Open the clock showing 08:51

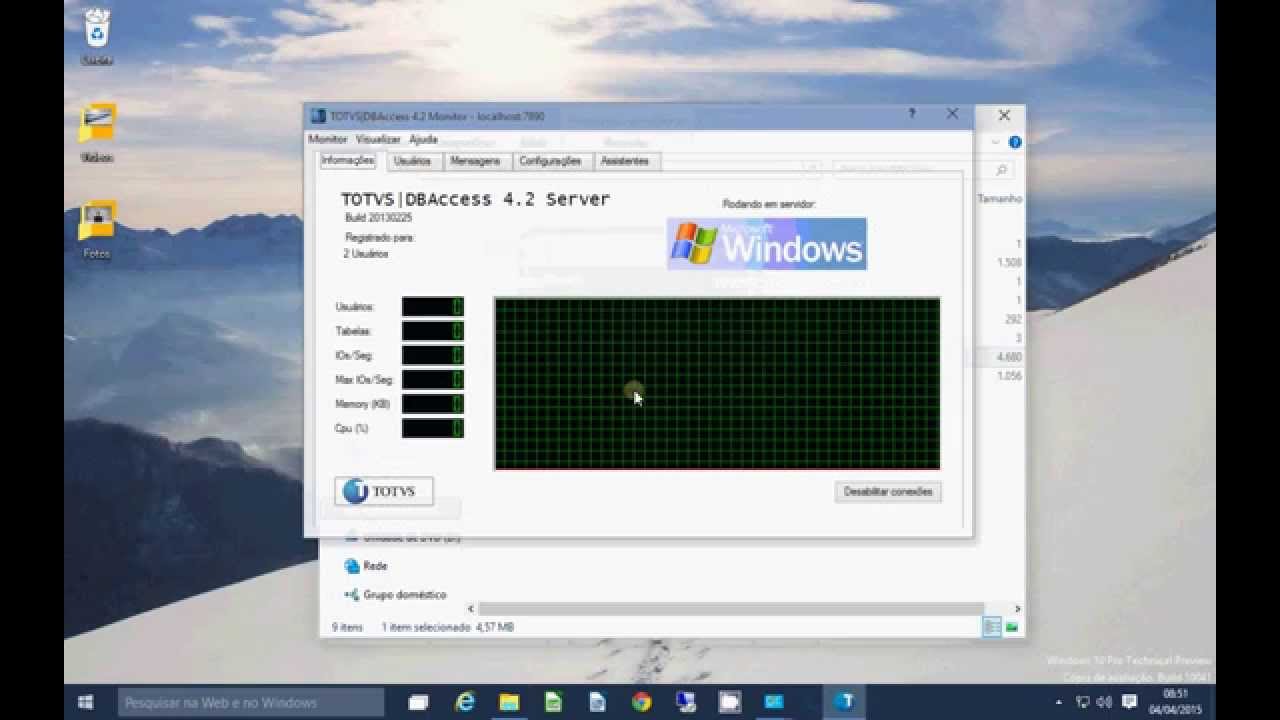pyautogui.click(x=1176, y=702)
